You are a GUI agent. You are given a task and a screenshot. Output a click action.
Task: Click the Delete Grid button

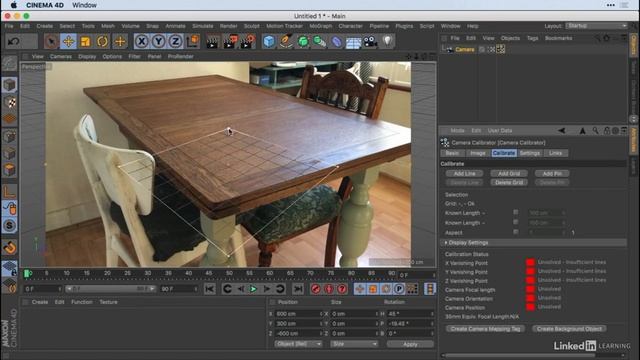(509, 182)
